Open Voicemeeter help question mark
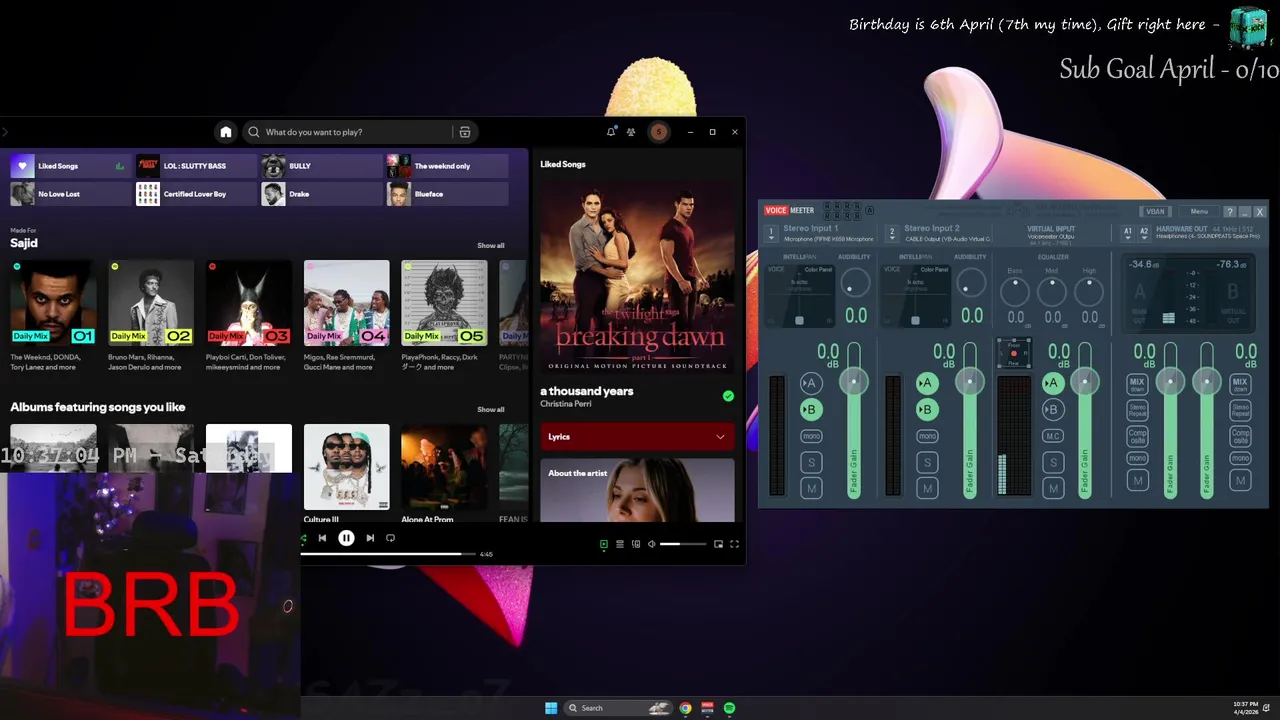This screenshot has height=720, width=1280. pyautogui.click(x=1229, y=211)
